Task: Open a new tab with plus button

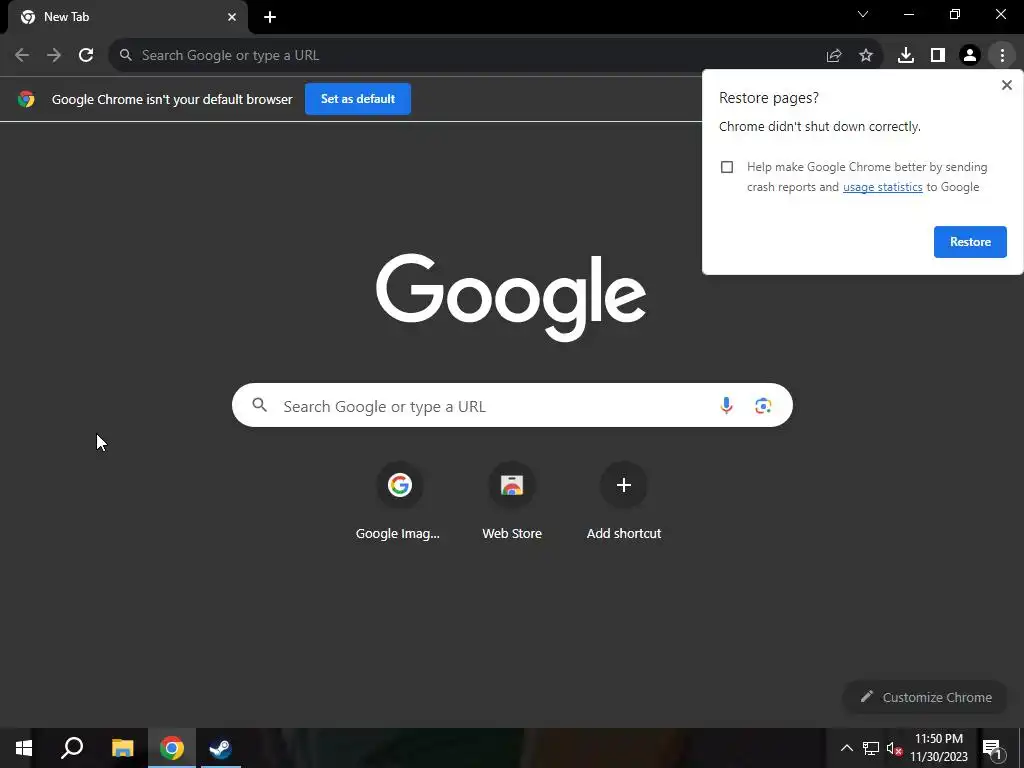Action: (270, 17)
